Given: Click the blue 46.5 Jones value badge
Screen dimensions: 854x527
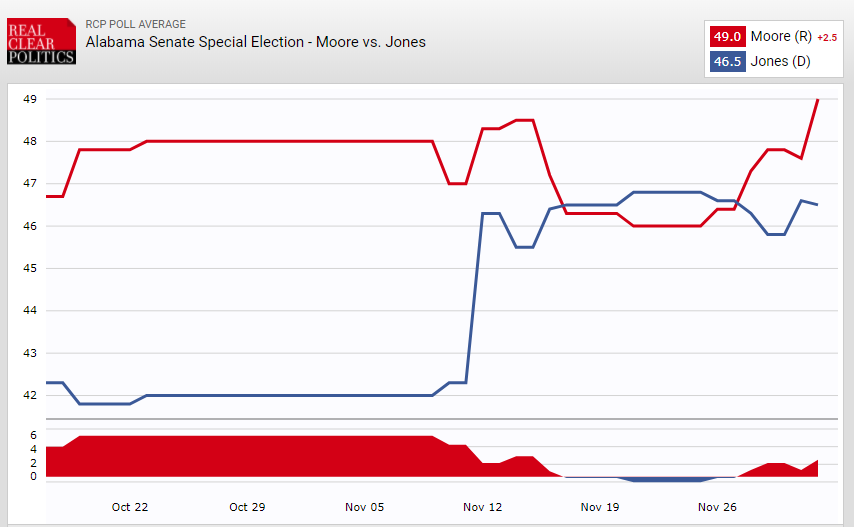Looking at the screenshot, I should click(x=727, y=62).
